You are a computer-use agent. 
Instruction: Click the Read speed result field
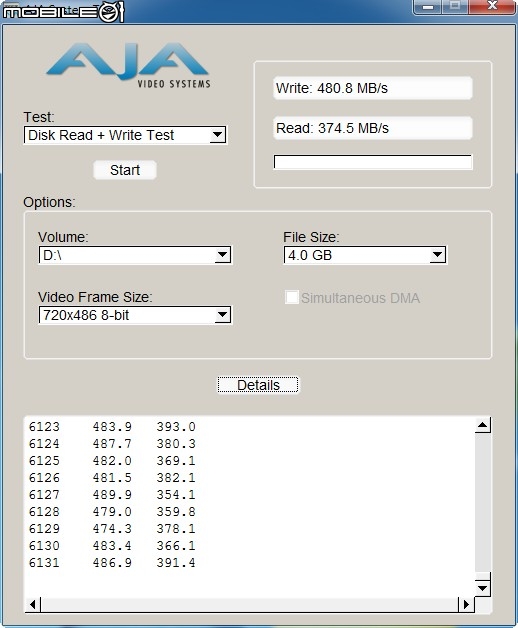pyautogui.click(x=373, y=128)
